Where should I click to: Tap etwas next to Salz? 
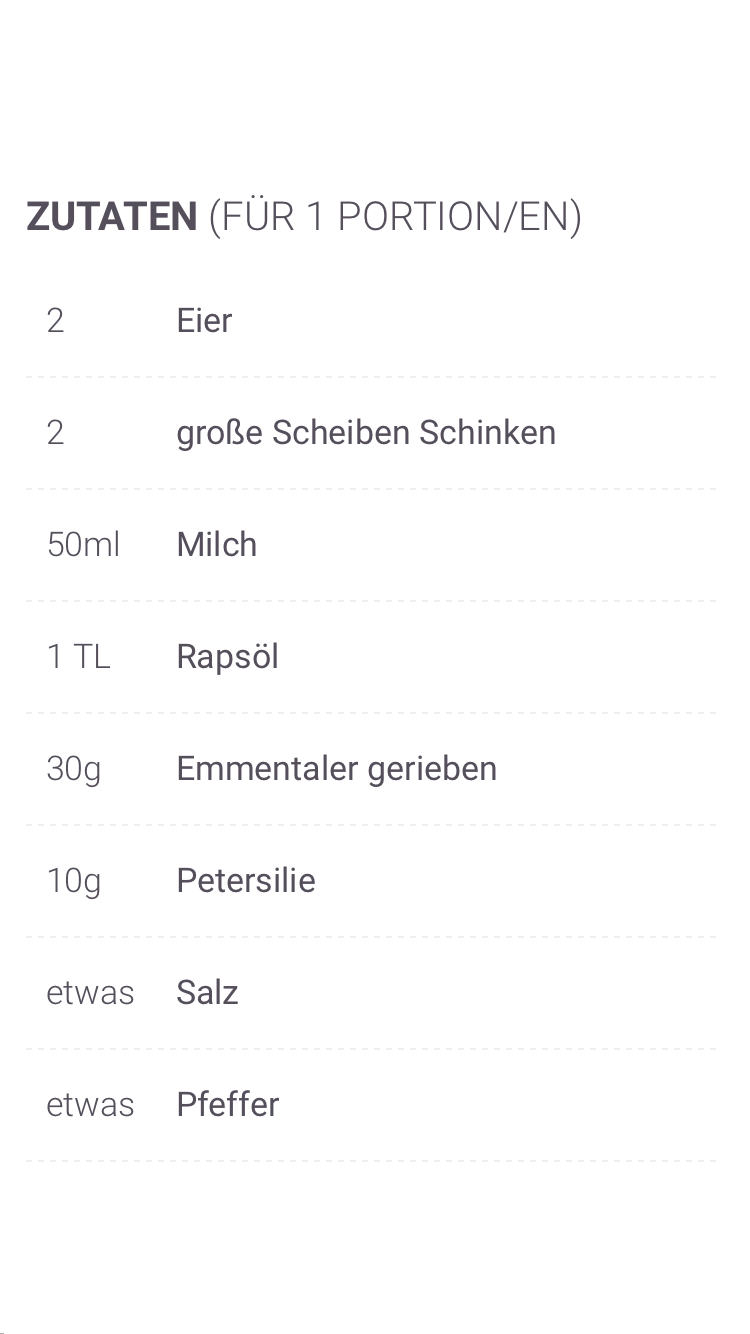point(90,993)
